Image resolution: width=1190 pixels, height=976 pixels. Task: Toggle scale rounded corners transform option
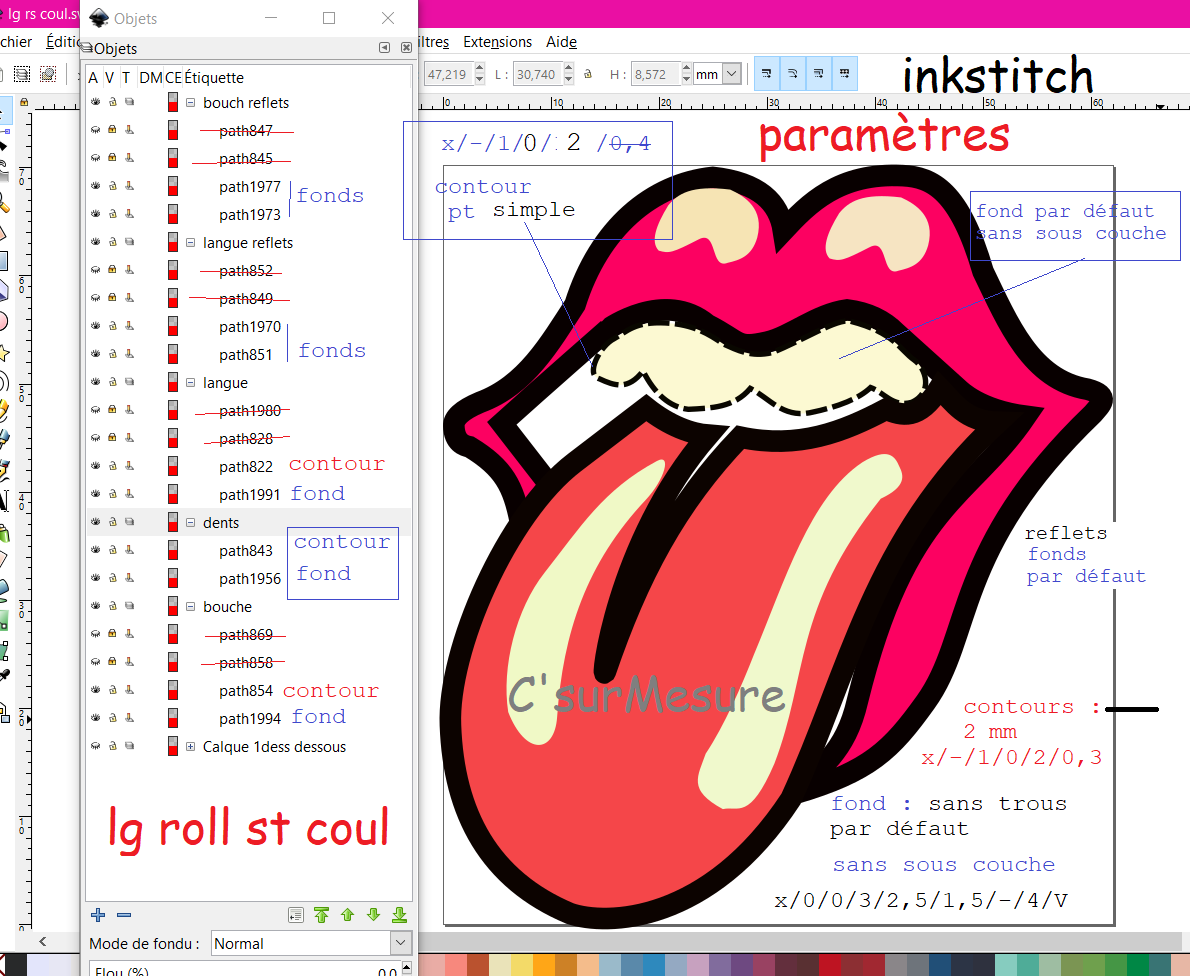792,74
